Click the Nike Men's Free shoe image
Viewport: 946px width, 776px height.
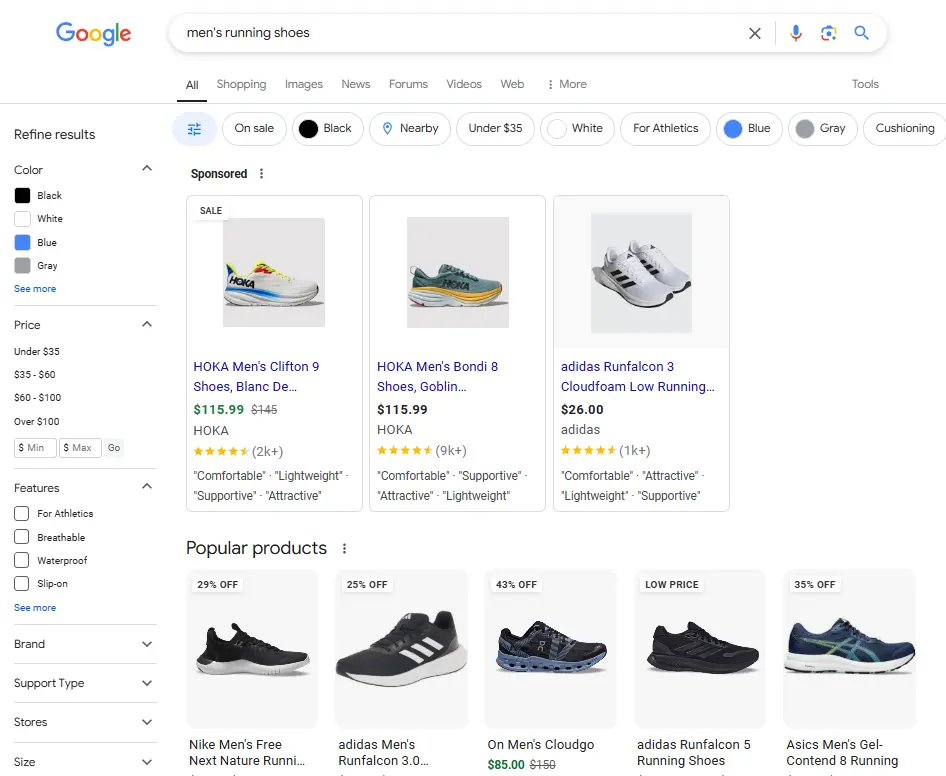point(252,650)
